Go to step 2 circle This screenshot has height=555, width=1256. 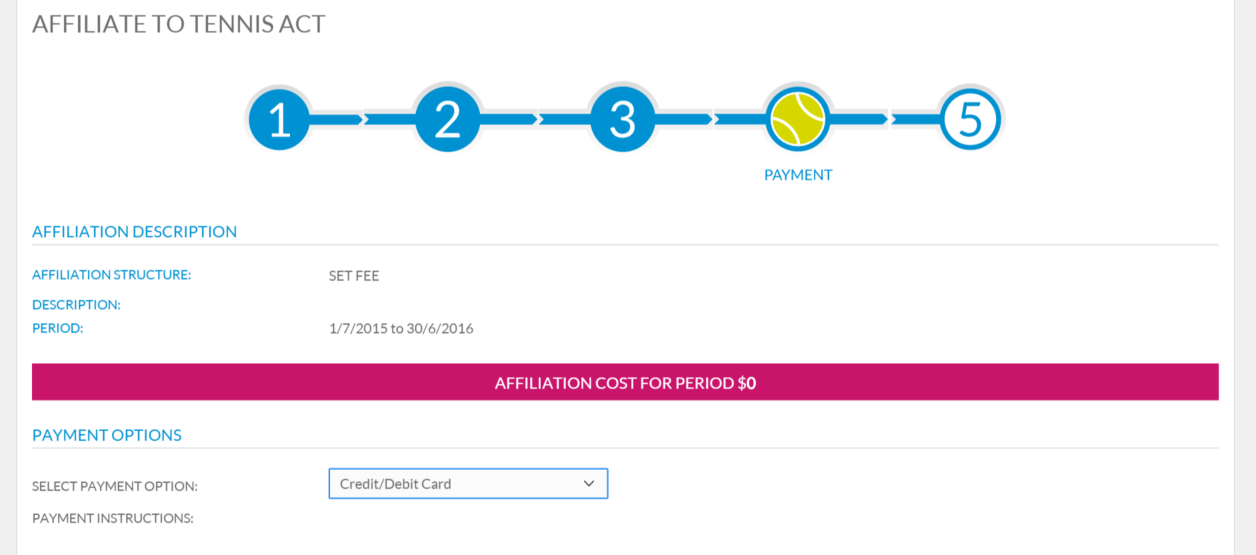[448, 119]
